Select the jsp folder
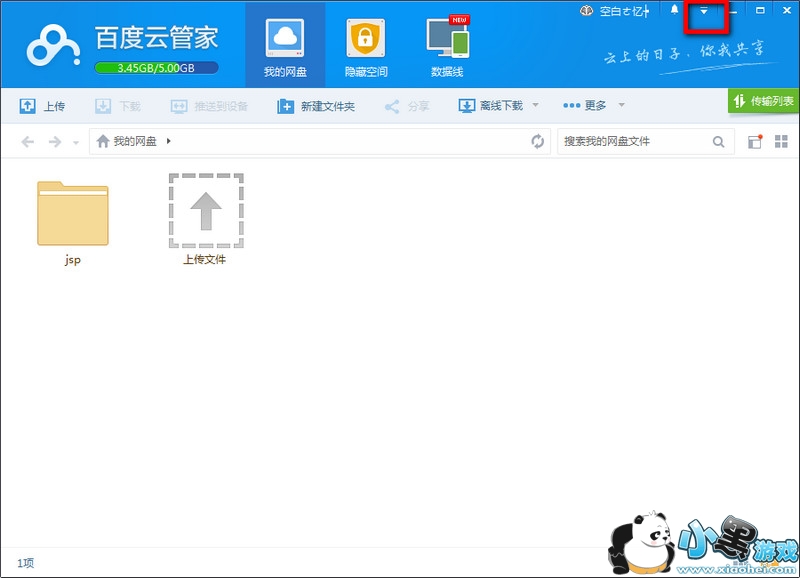Viewport: 800px width, 578px height. pyautogui.click(x=72, y=223)
